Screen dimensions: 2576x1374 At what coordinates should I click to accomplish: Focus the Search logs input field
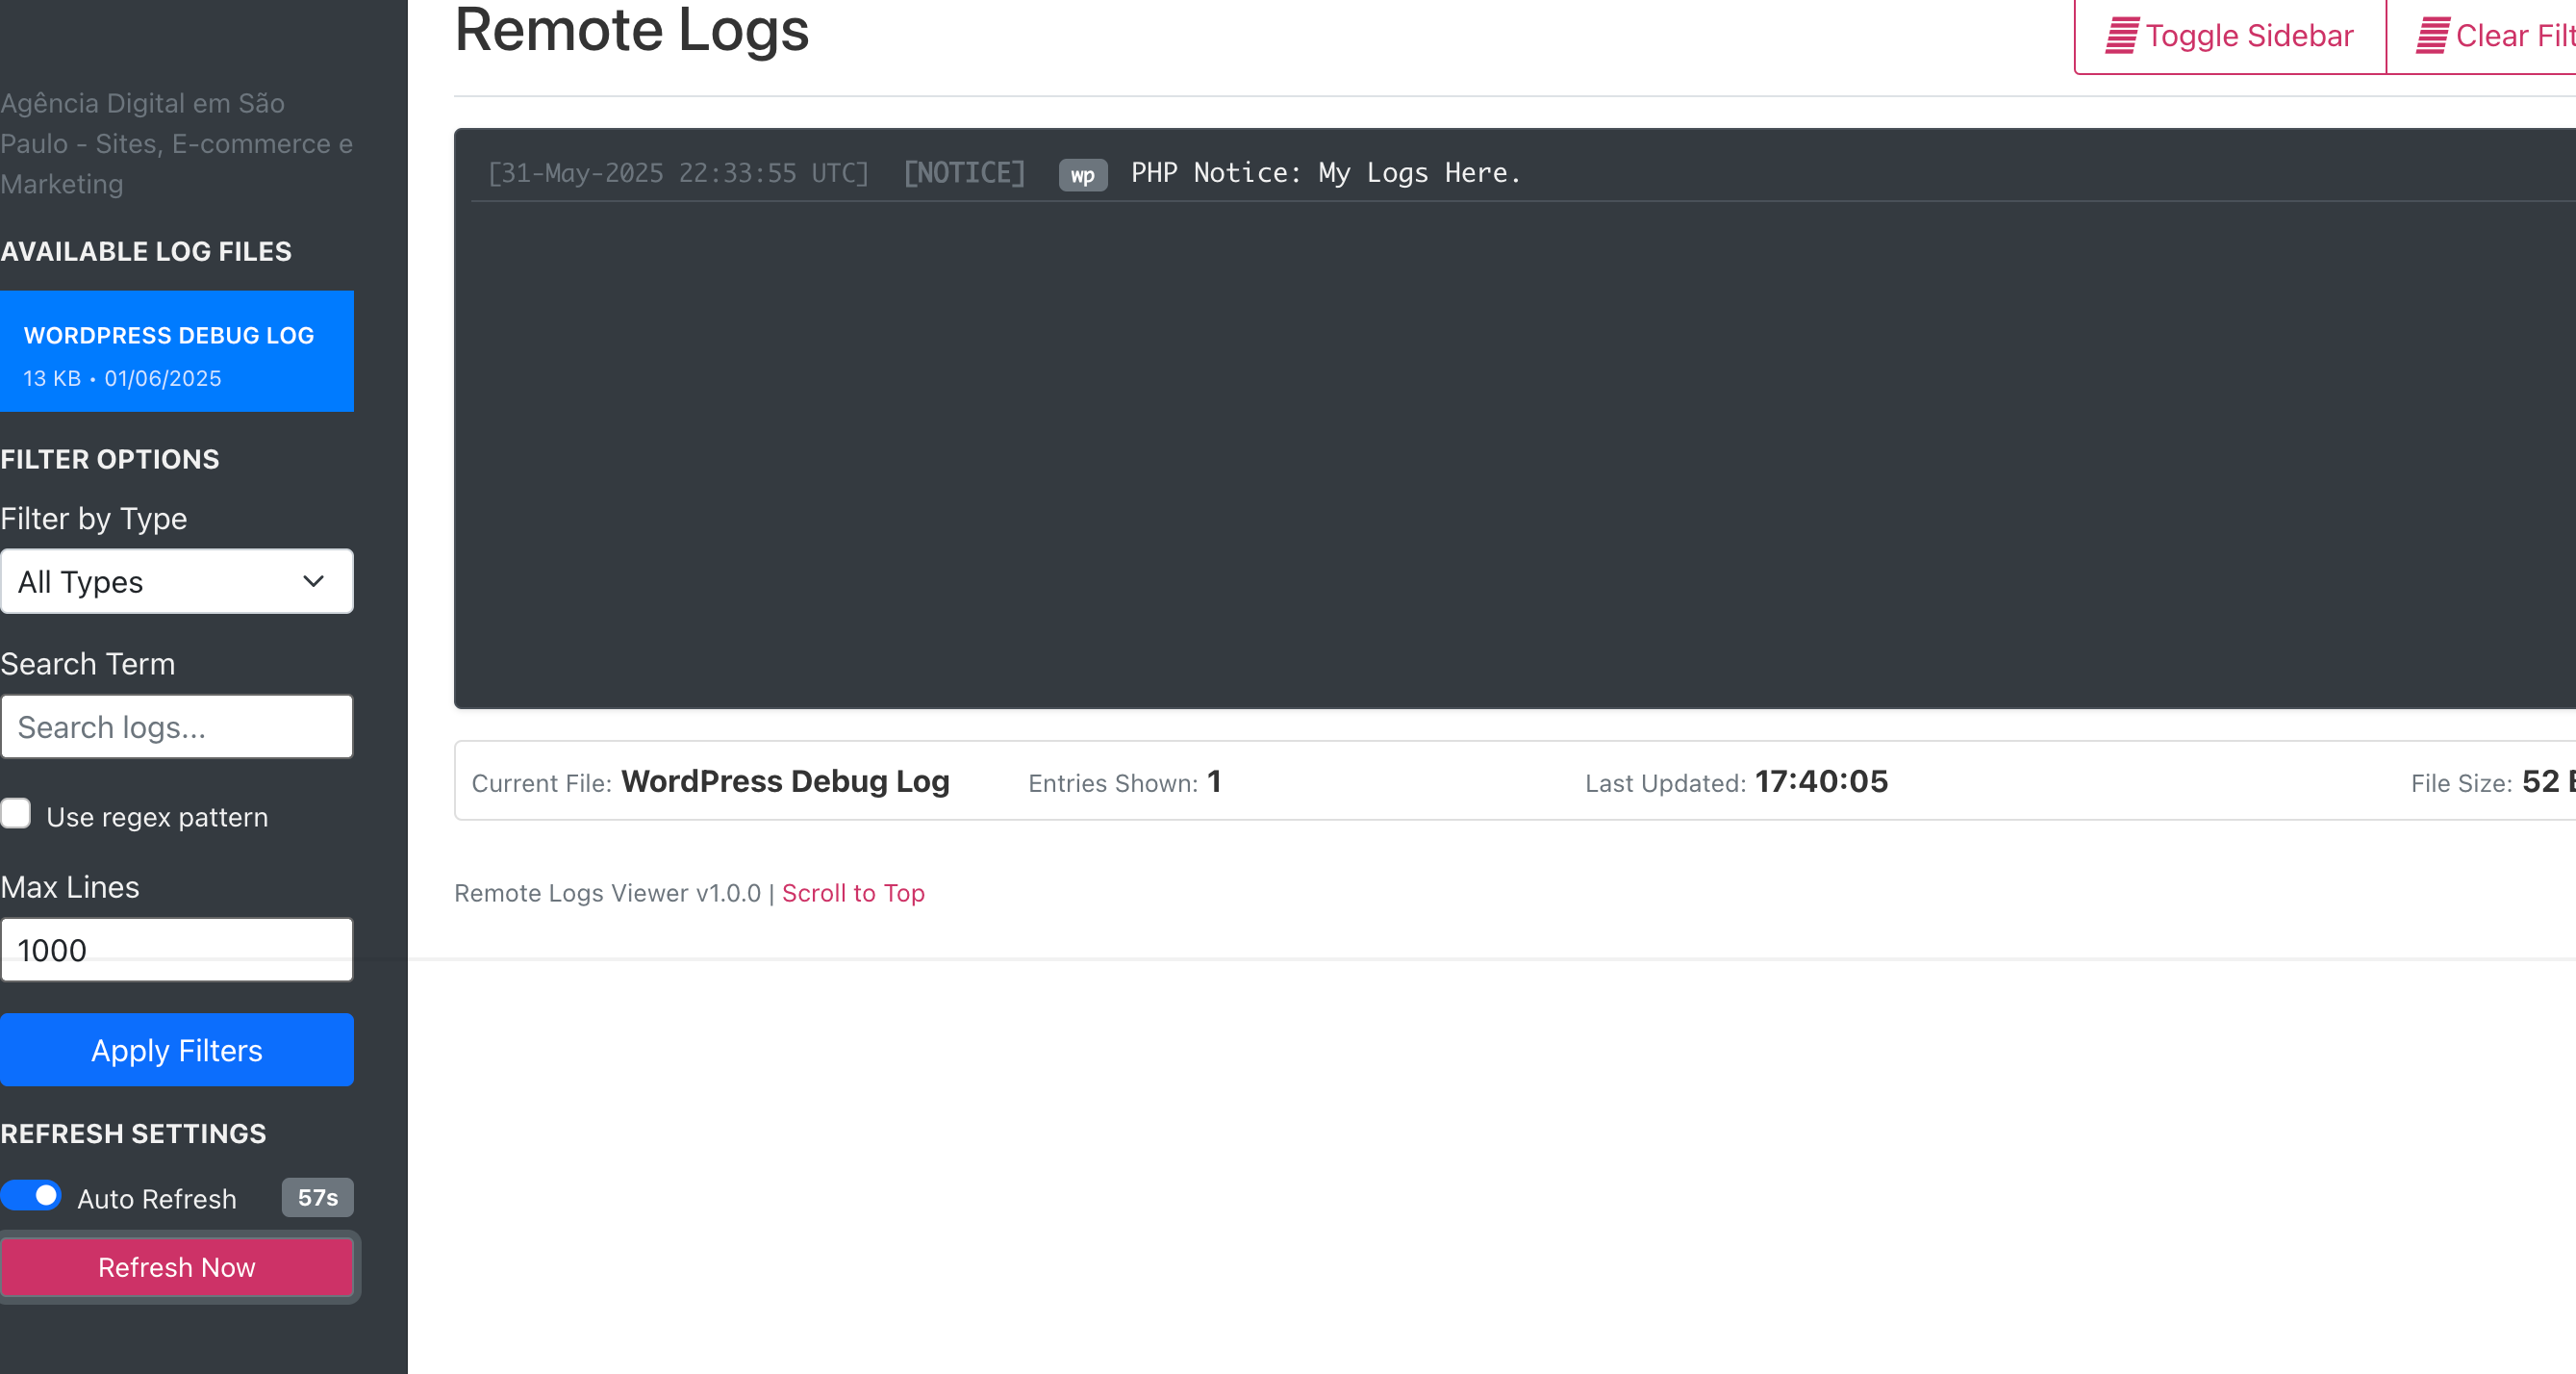177,727
